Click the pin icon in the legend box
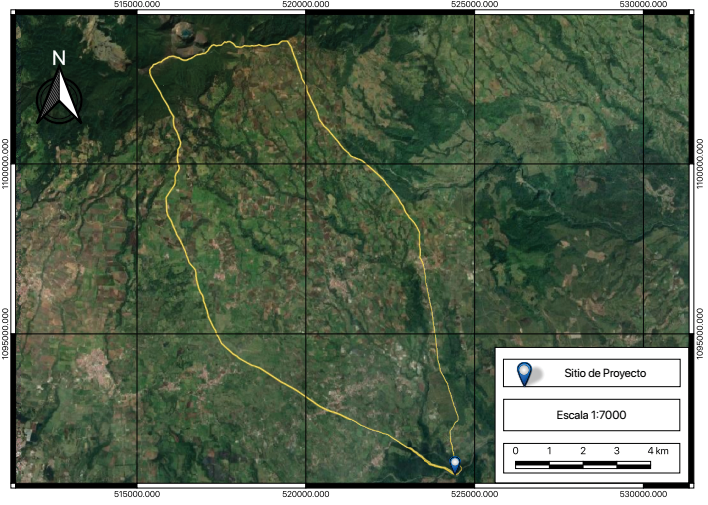Screen dimensions: 708x505 pos(524,374)
